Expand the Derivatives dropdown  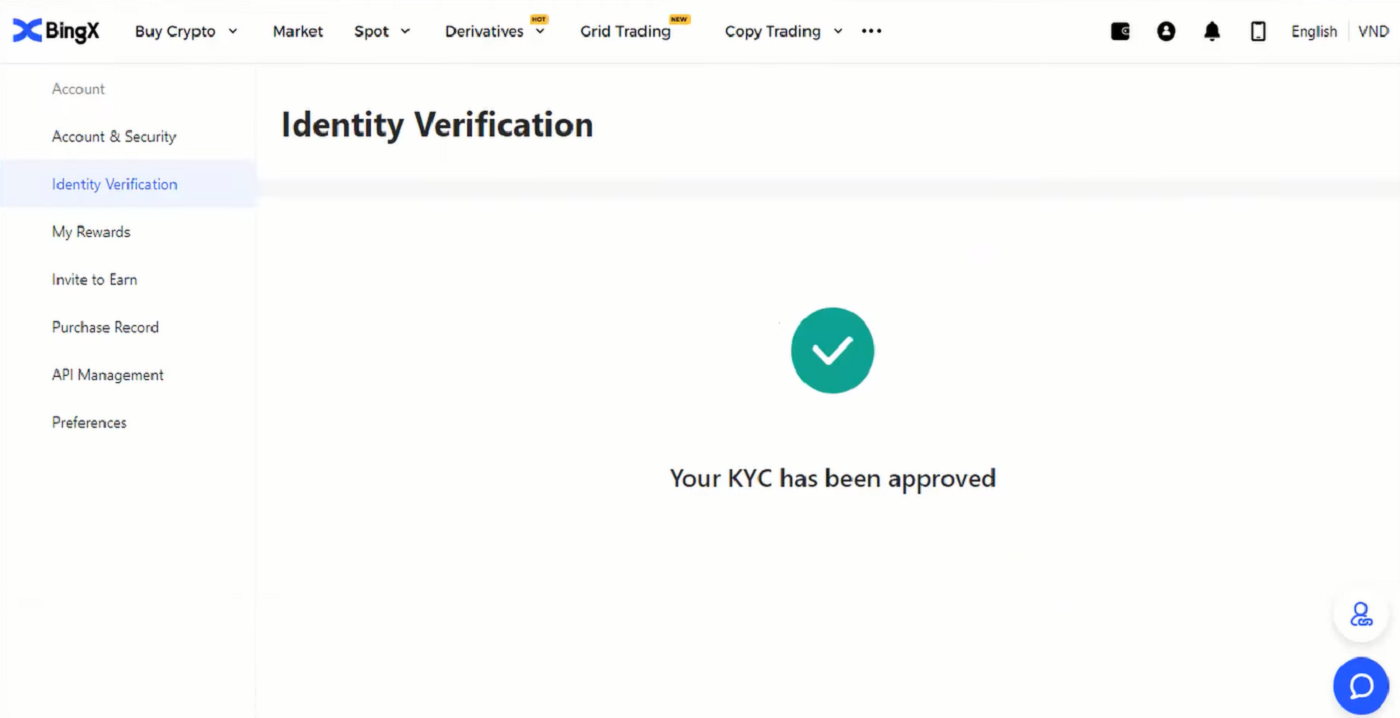click(495, 31)
